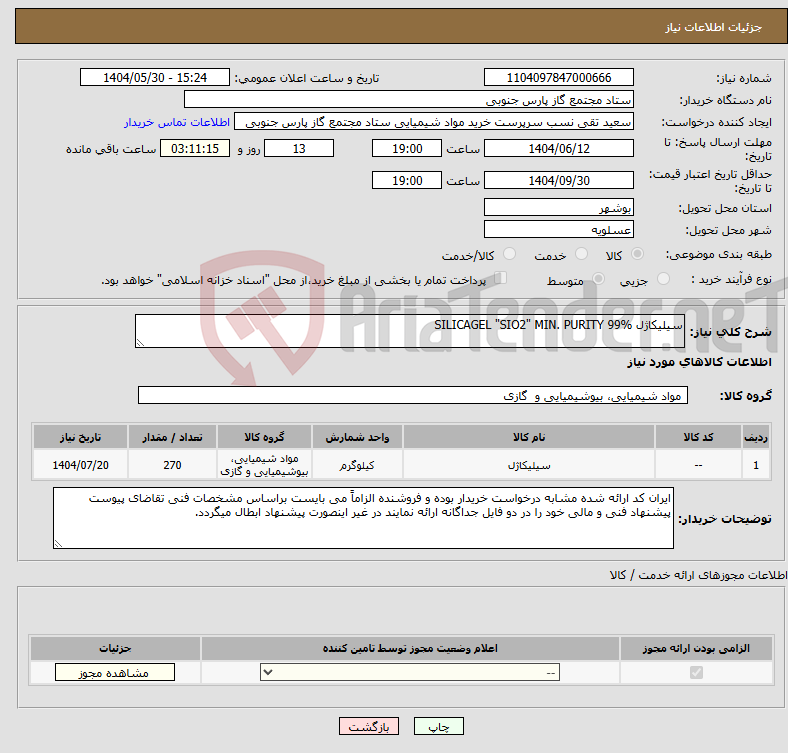The height and width of the screenshot is (753, 788).
Task: Click the الزامی بودن ارائه مجوز header
Action: (696, 648)
